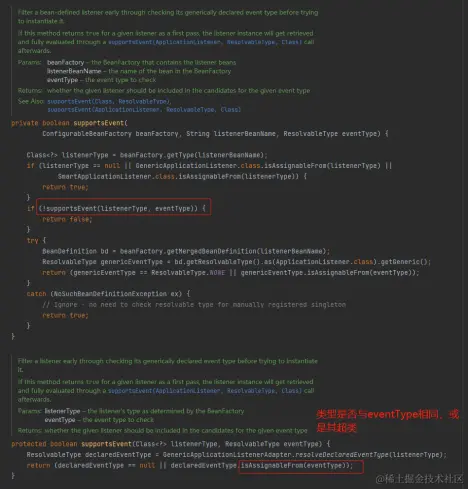The image size is (468, 489).
Task: Click 'declaredEventType == null' condition
Action: point(107,465)
